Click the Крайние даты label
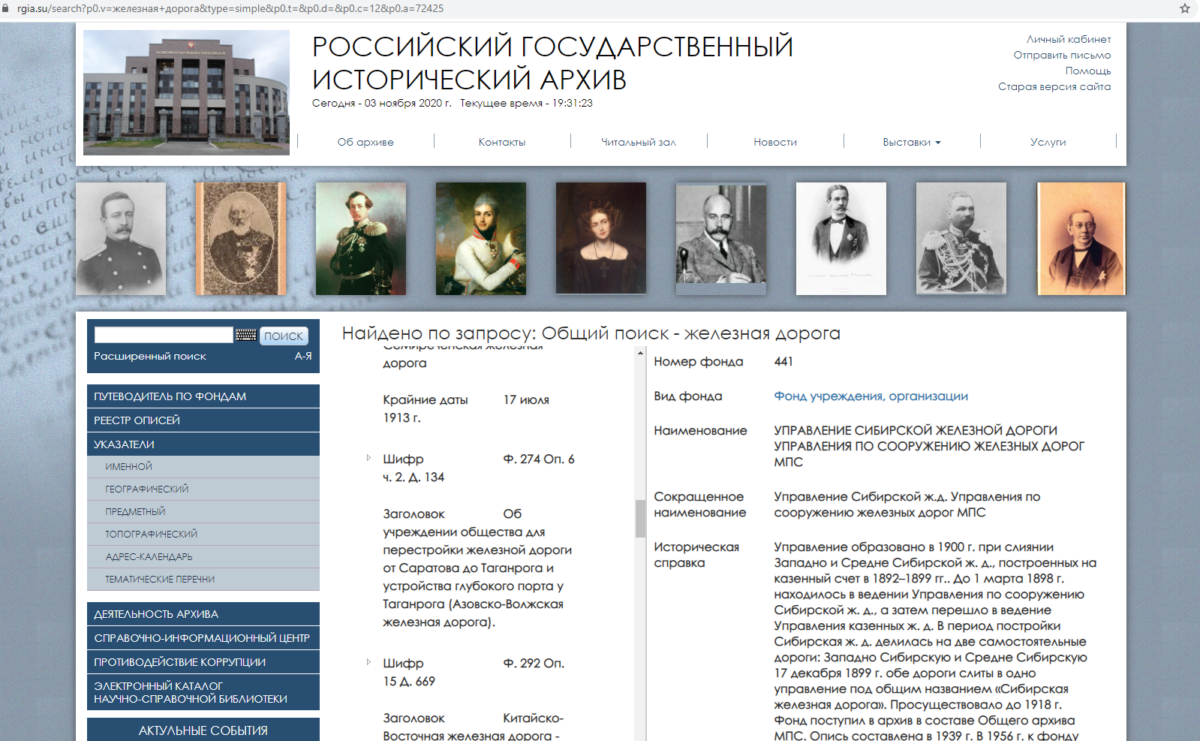 coord(425,400)
